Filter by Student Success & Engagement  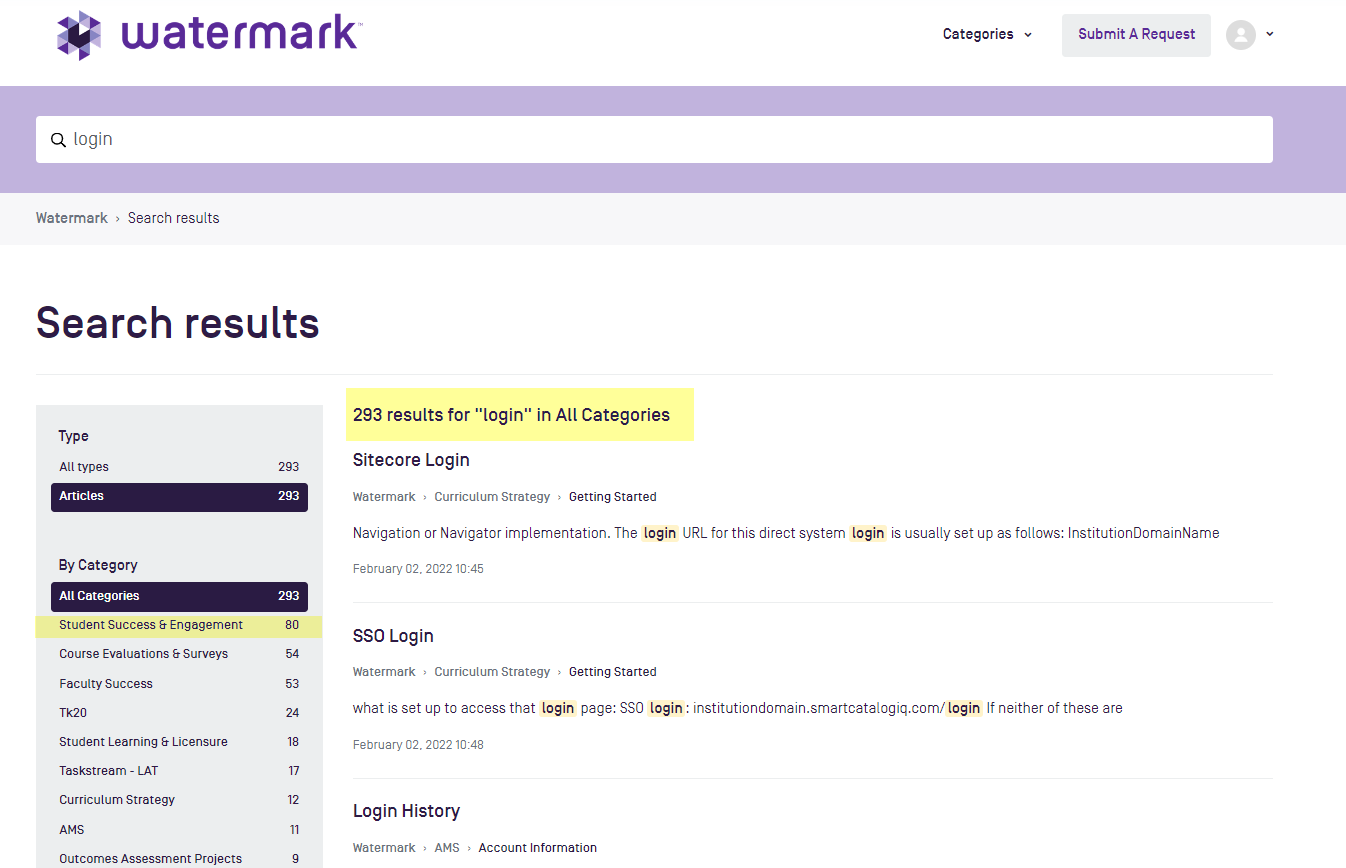coord(179,625)
